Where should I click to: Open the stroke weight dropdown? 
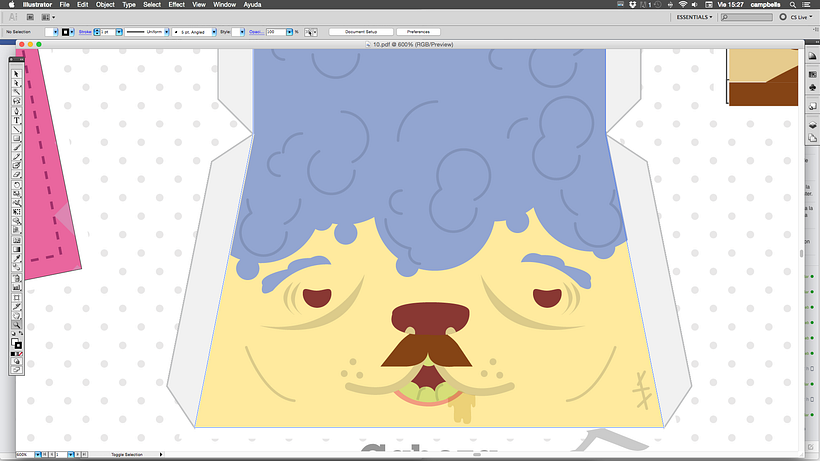point(119,32)
